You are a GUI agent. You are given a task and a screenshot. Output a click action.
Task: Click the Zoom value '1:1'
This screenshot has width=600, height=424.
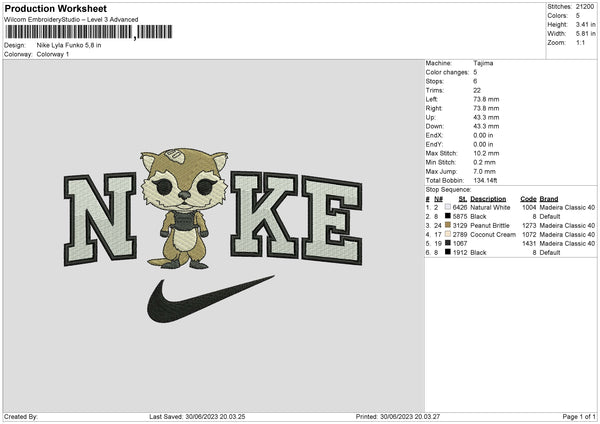(580, 42)
